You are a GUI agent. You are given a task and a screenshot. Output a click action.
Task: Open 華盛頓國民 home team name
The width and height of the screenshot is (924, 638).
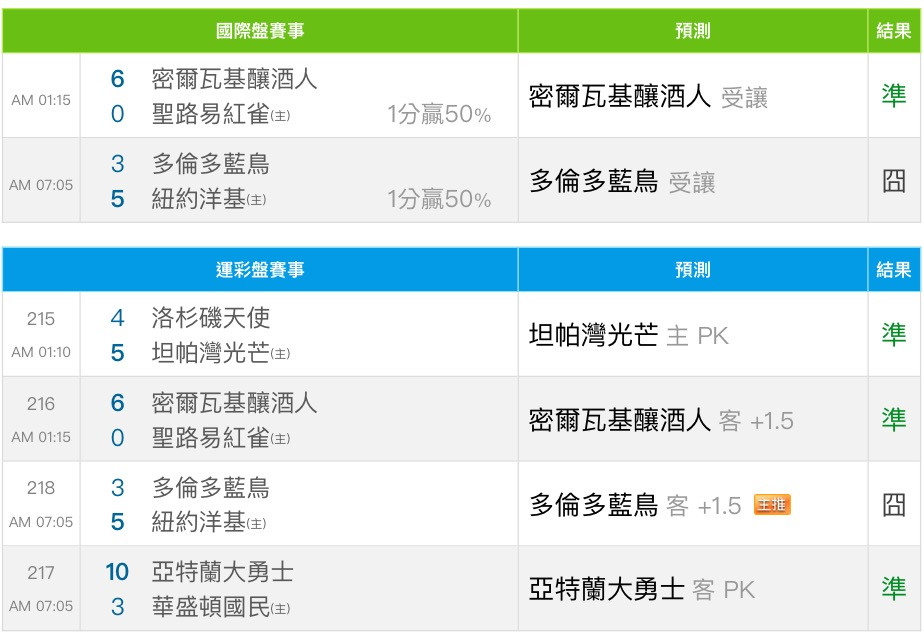[x=211, y=607]
